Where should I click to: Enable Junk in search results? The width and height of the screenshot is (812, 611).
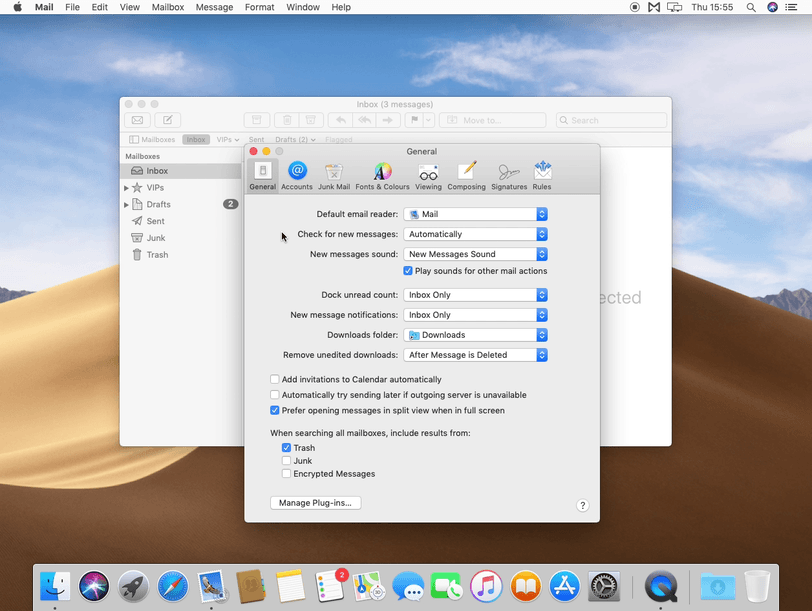pos(287,461)
